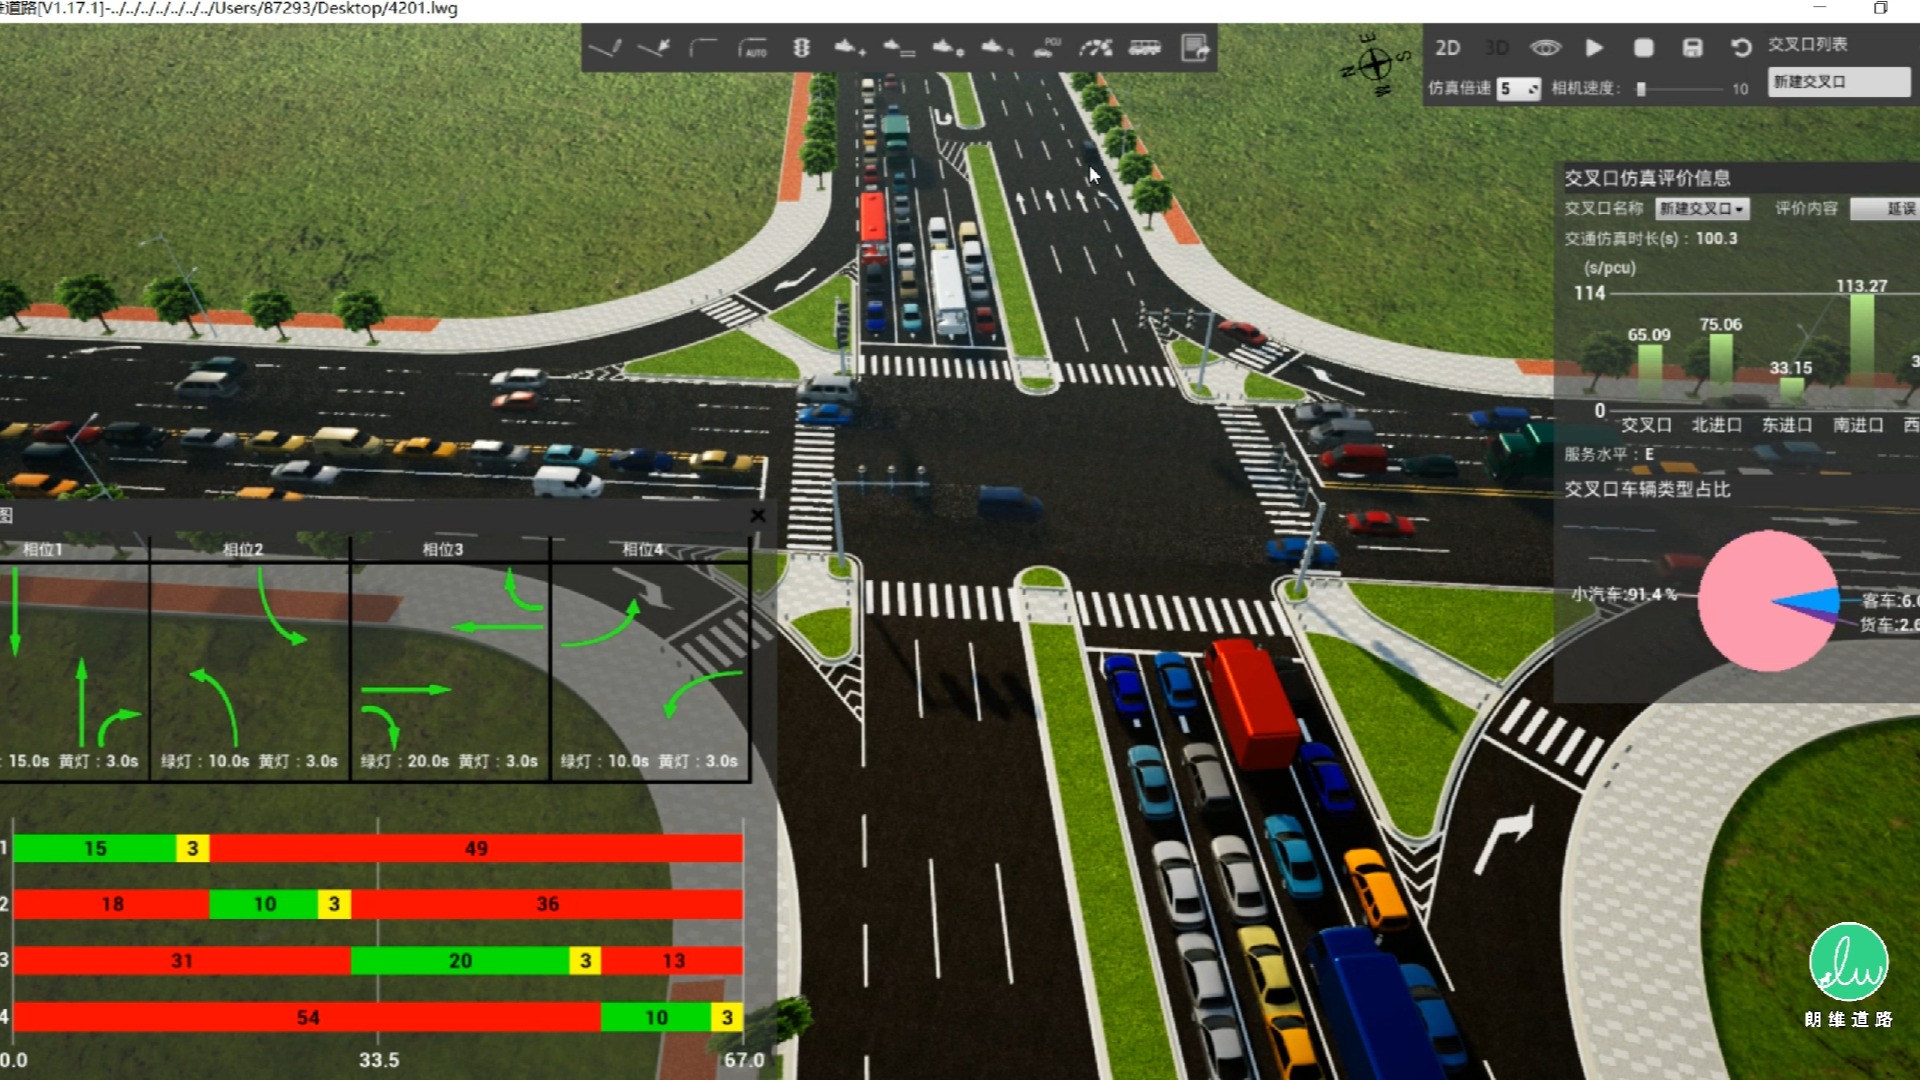Click the add vehicle icon
Viewport: 1920px width, 1080px height.
[x=850, y=47]
